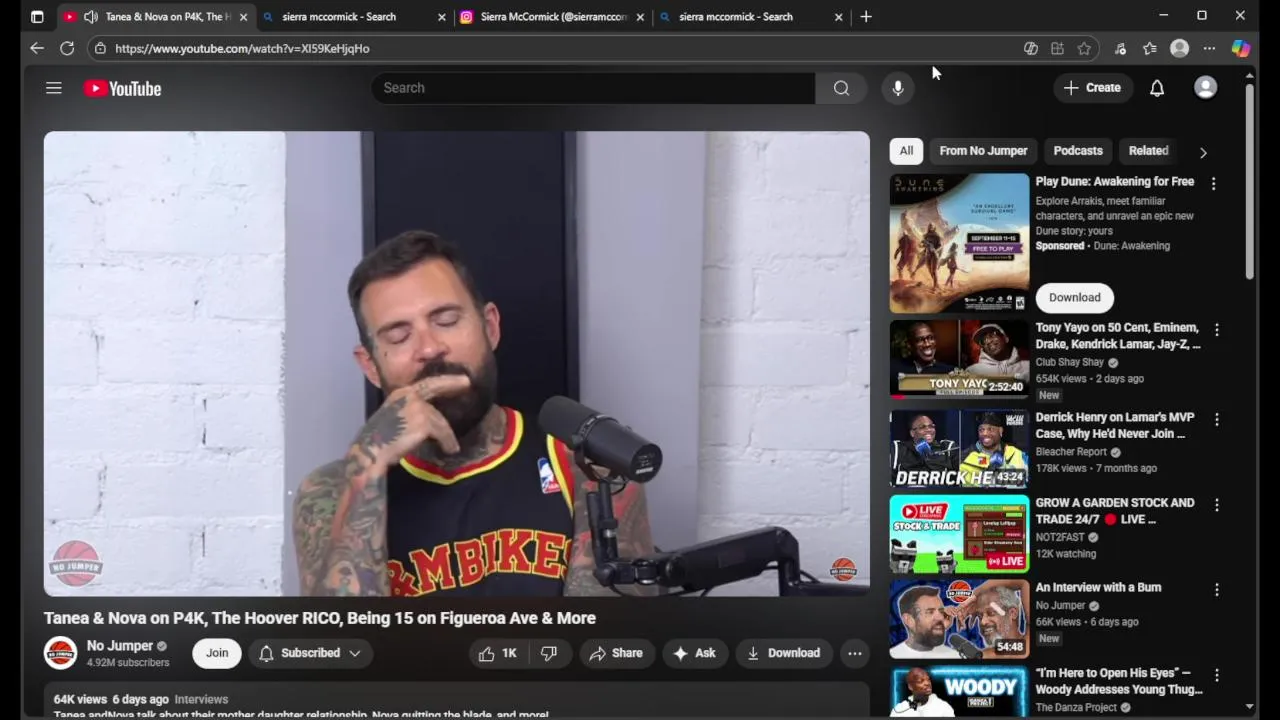Viewport: 1280px width, 720px height.
Task: Click the browser address bar URL
Action: tap(242, 48)
